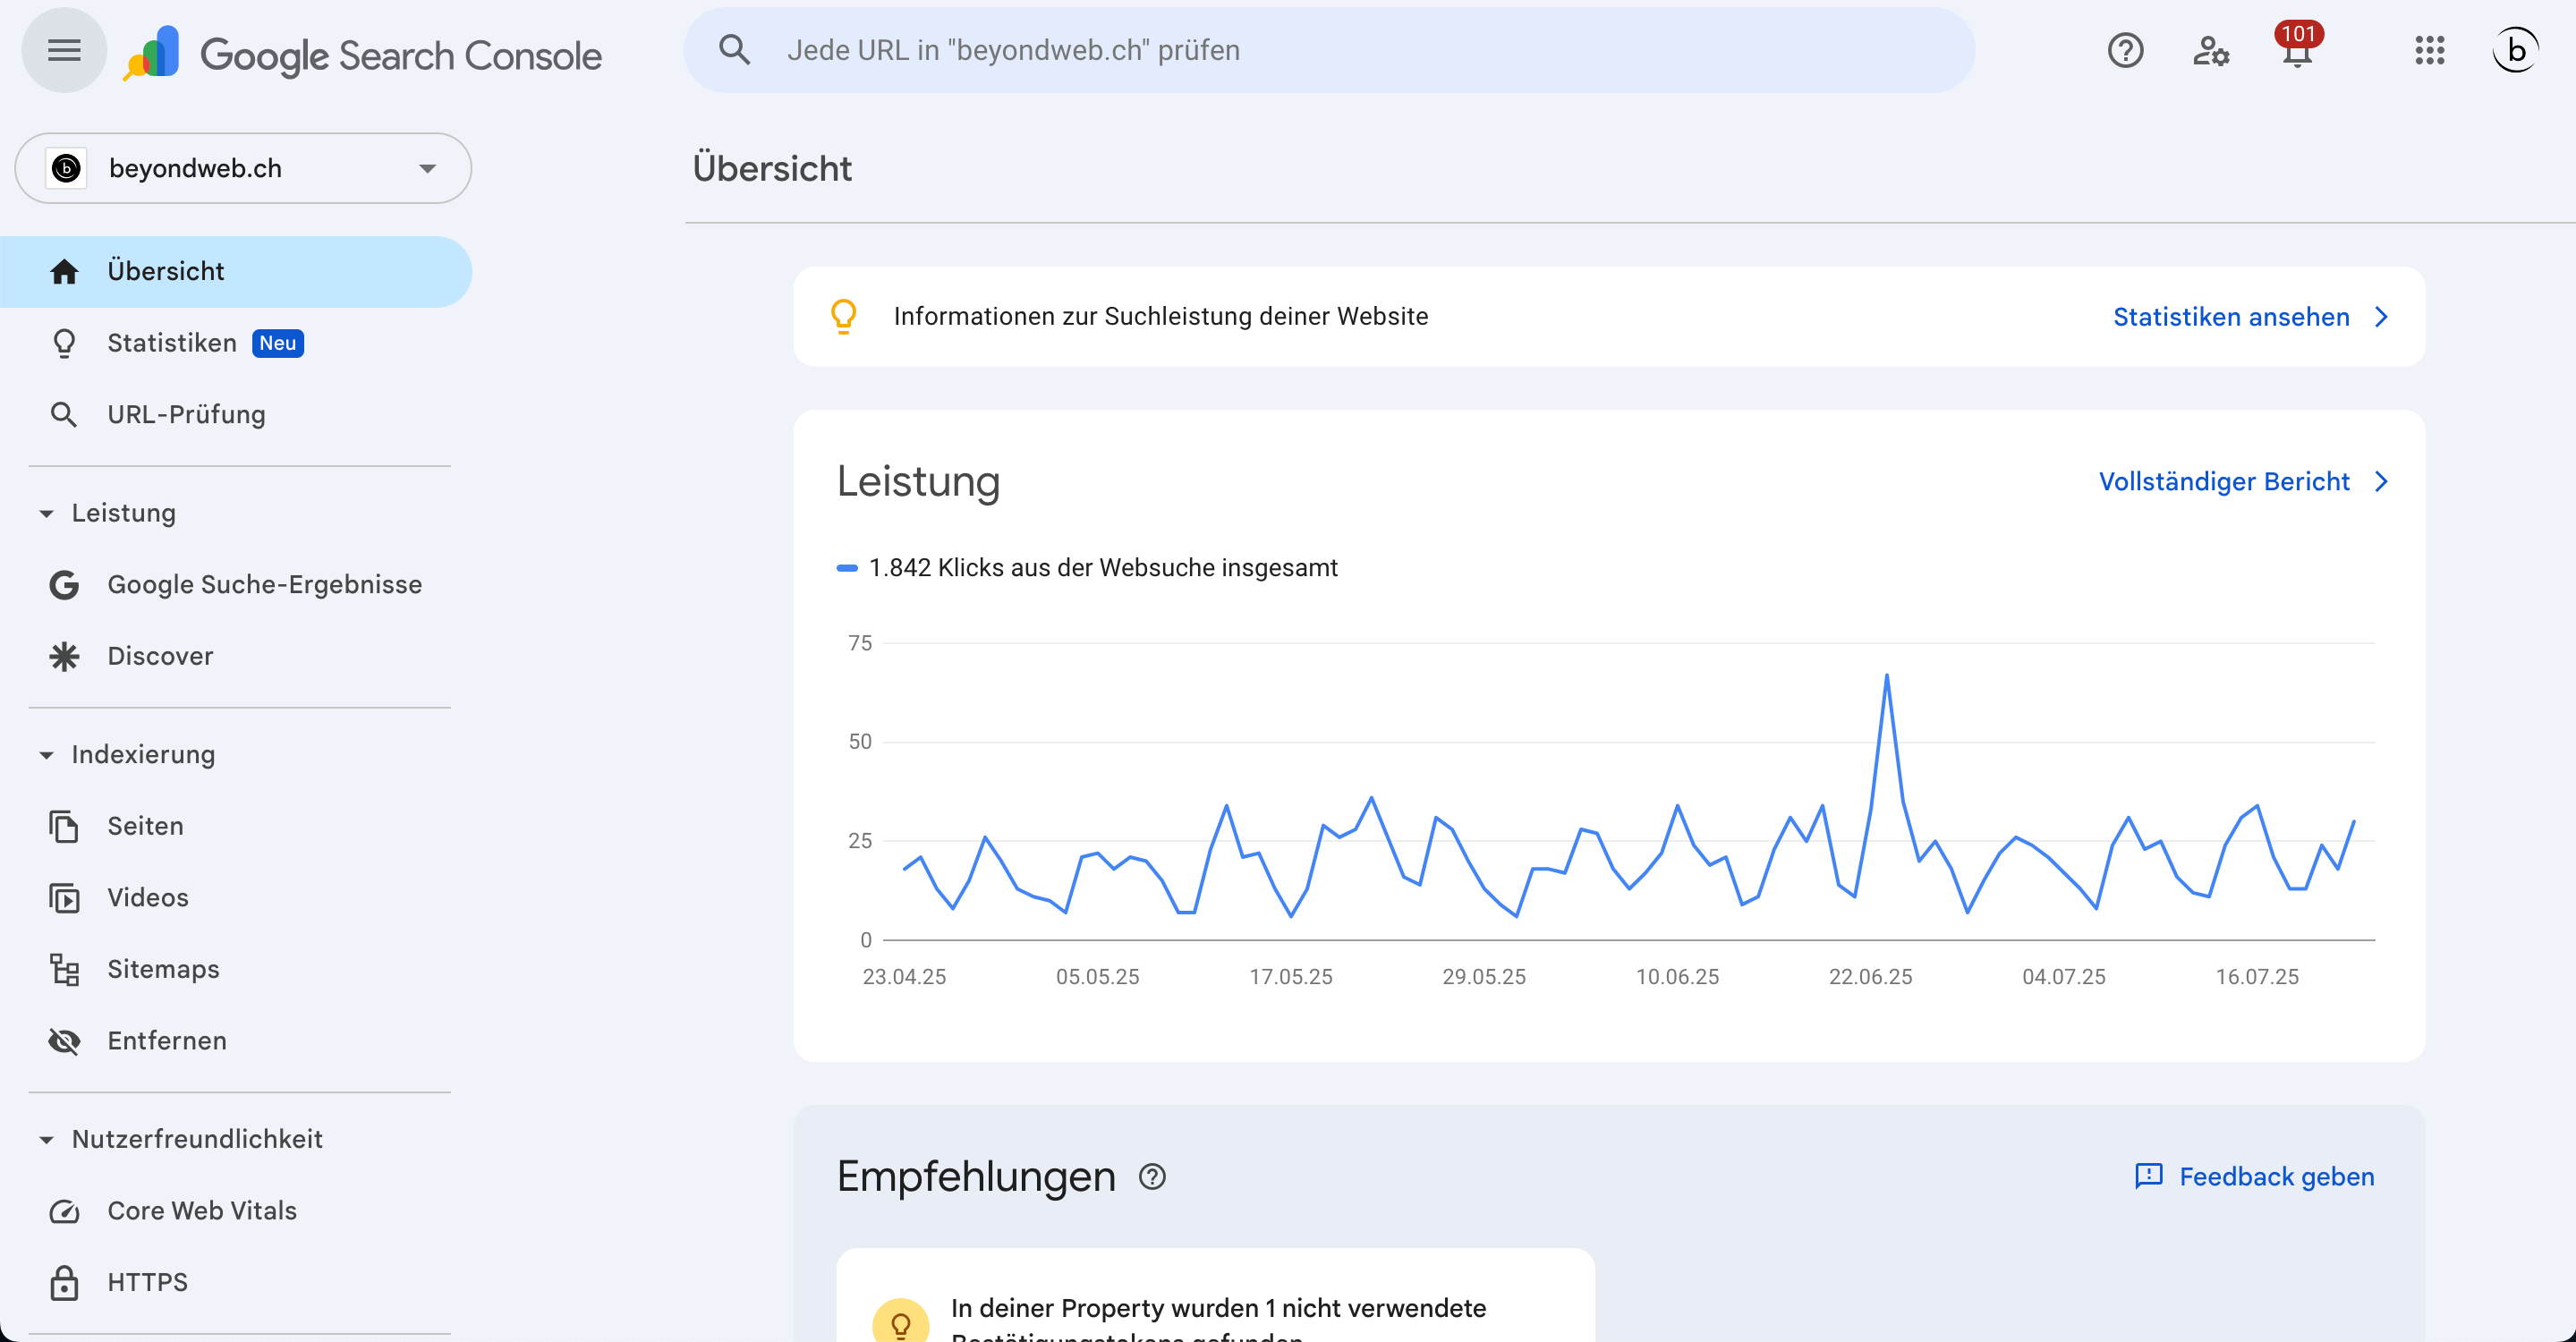This screenshot has height=1342, width=2576.
Task: Click the HTTPS lock icon
Action: point(64,1282)
